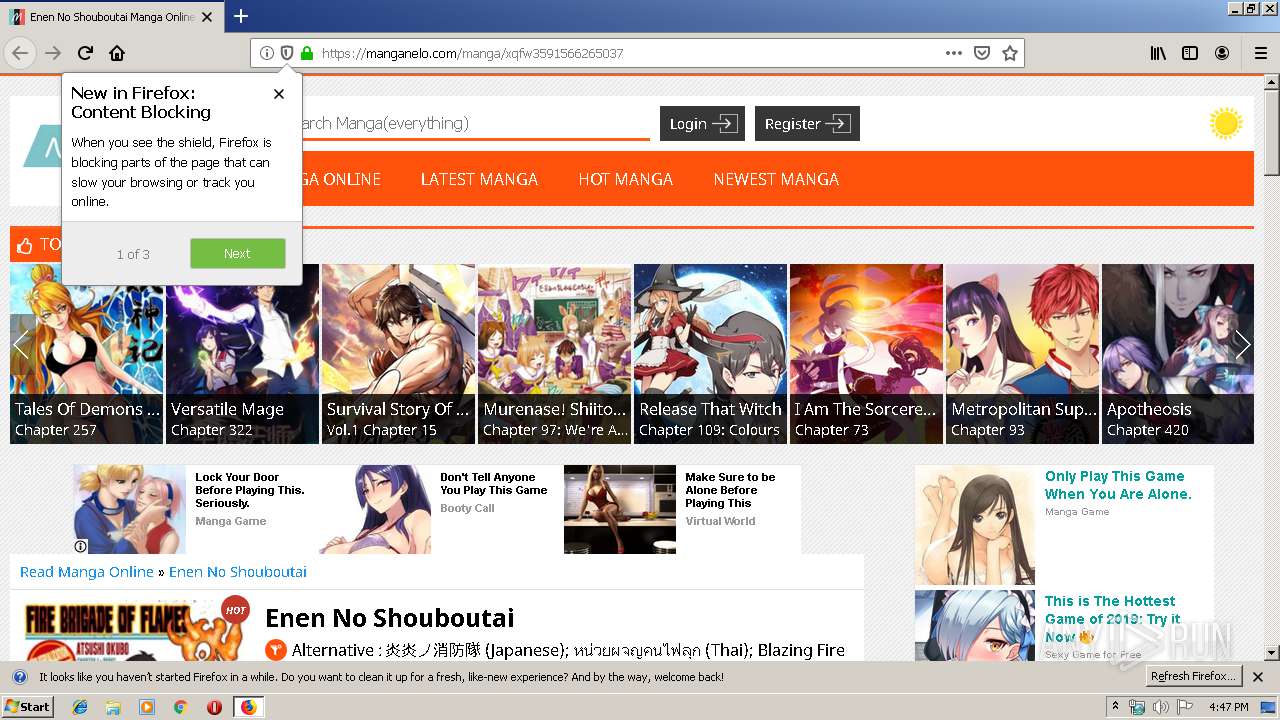Click Chapter 322 under Versatile Mage
Image resolution: width=1280 pixels, height=720 pixels.
coord(212,430)
